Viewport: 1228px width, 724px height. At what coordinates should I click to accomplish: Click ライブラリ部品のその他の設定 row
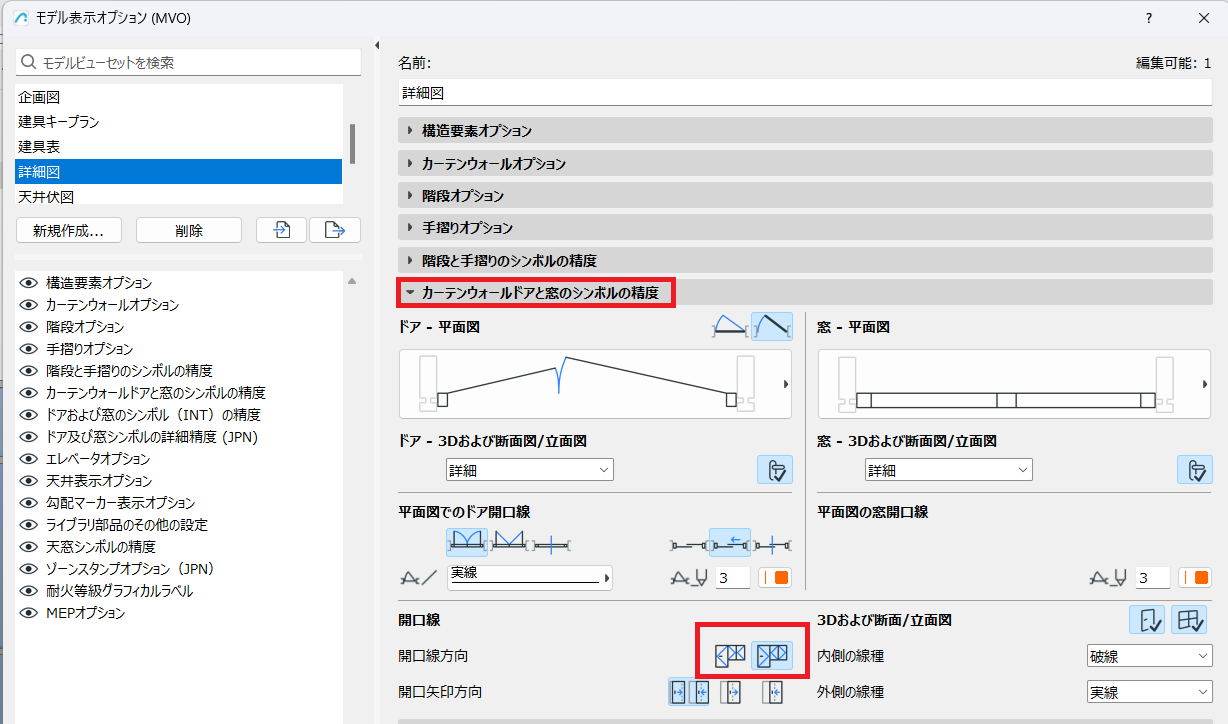pyautogui.click(x=181, y=525)
